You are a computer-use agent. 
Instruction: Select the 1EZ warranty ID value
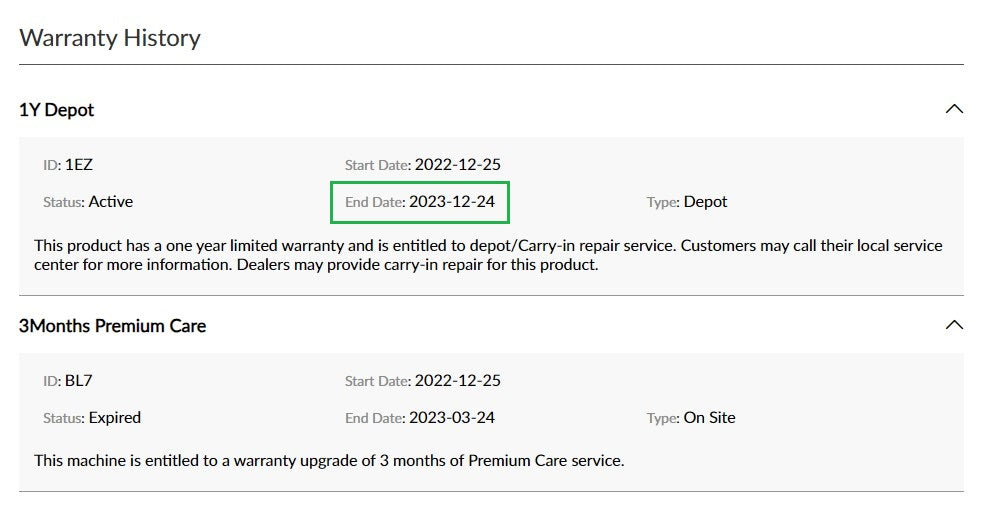[79, 165]
